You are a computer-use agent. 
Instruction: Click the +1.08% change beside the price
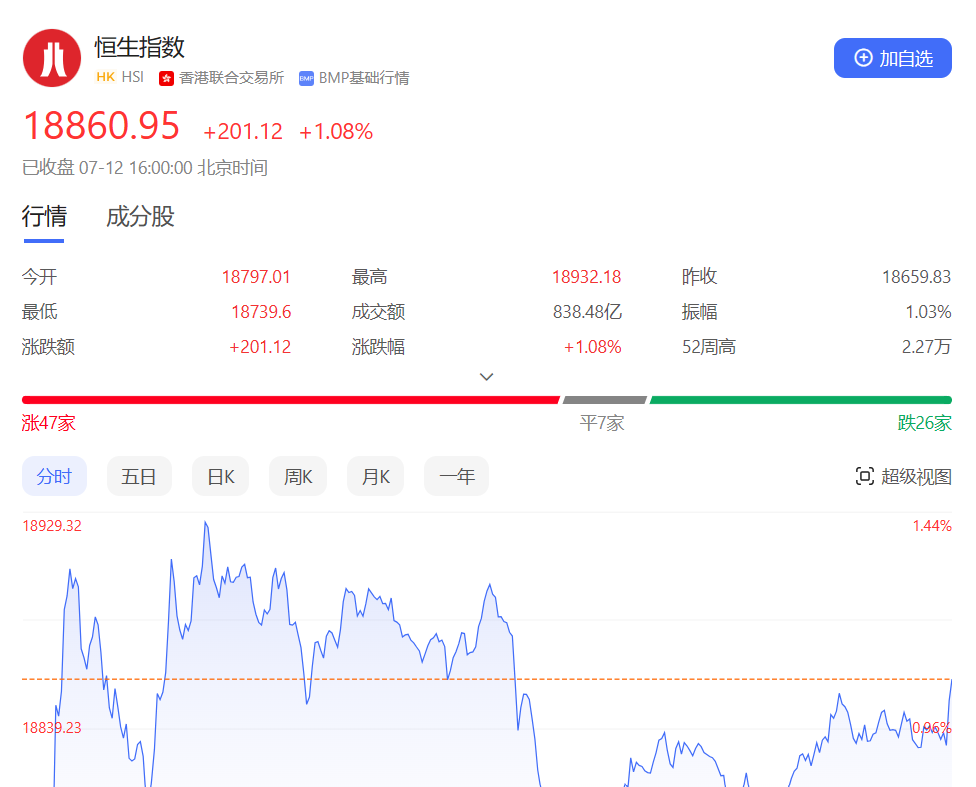(336, 131)
